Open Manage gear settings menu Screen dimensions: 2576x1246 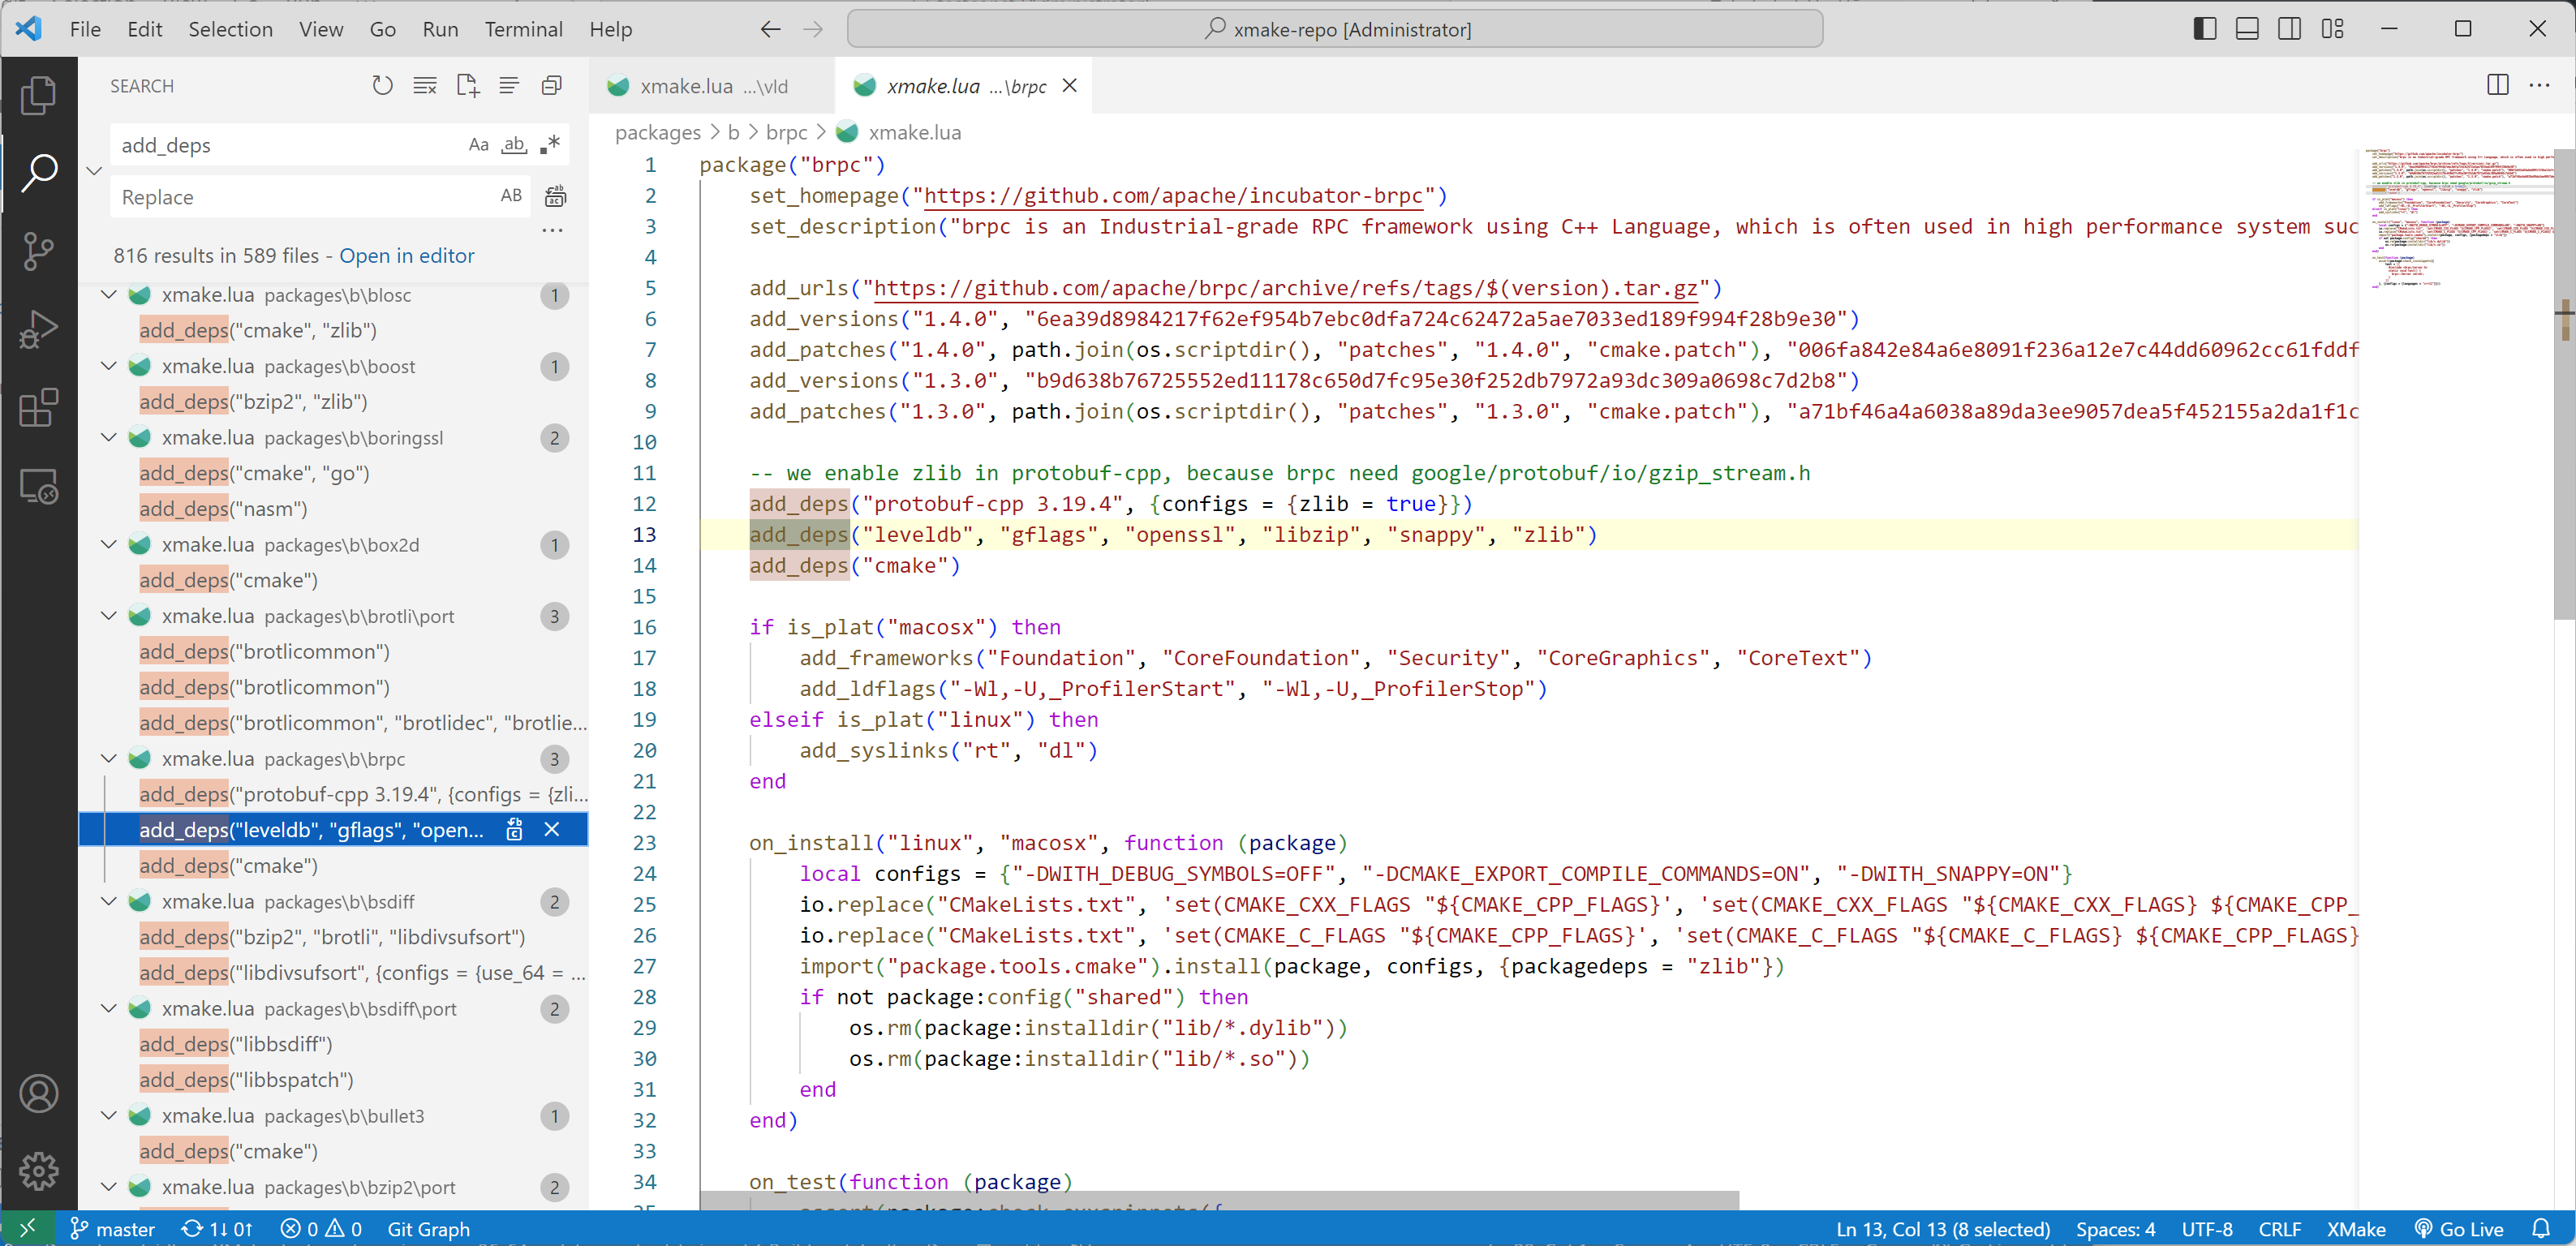tap(39, 1171)
